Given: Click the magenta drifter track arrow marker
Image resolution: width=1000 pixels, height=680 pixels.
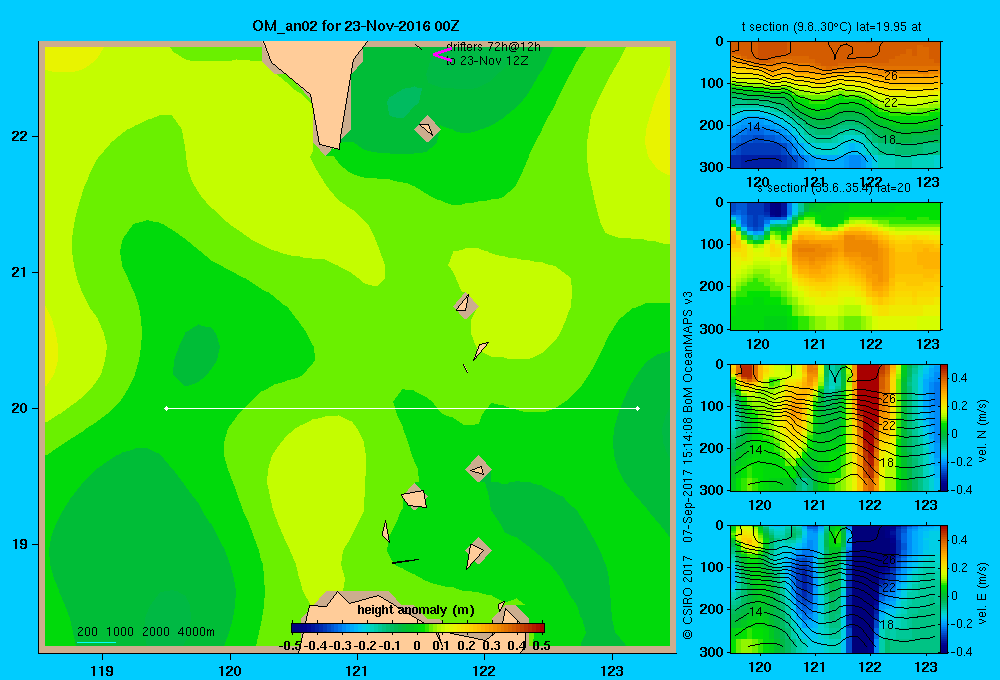Looking at the screenshot, I should pyautogui.click(x=441, y=55).
